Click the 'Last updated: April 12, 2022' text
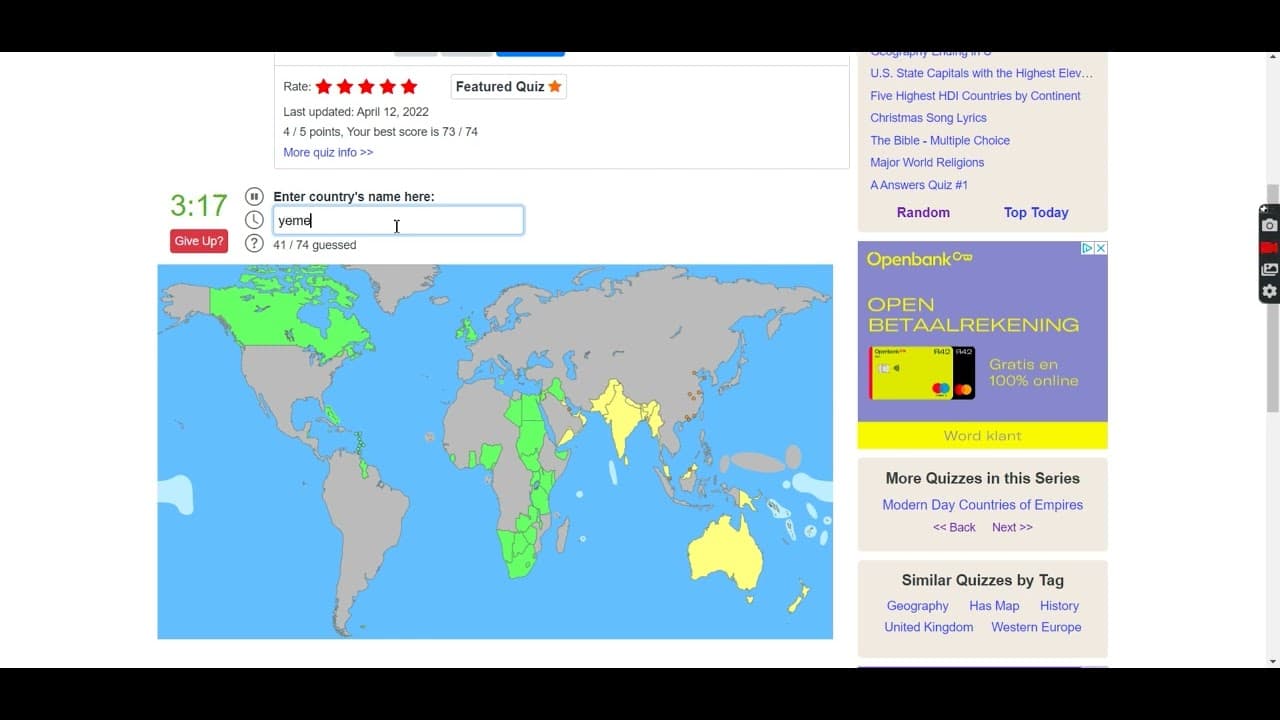The width and height of the screenshot is (1280, 720). (x=356, y=112)
